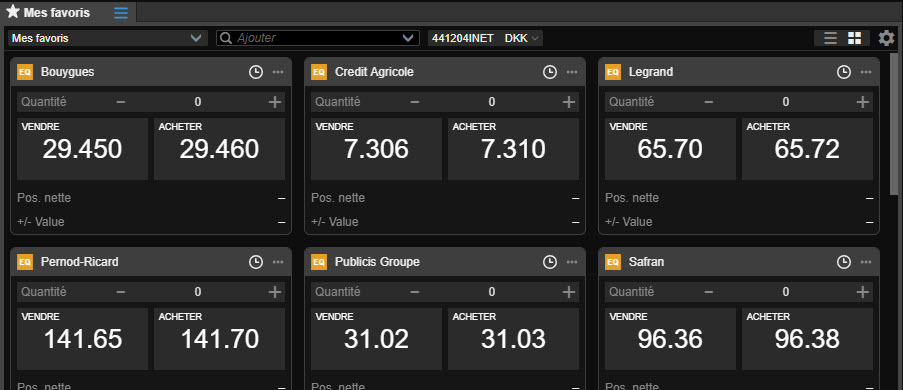Click the vertical scrollbar of the watchlist

(894, 124)
